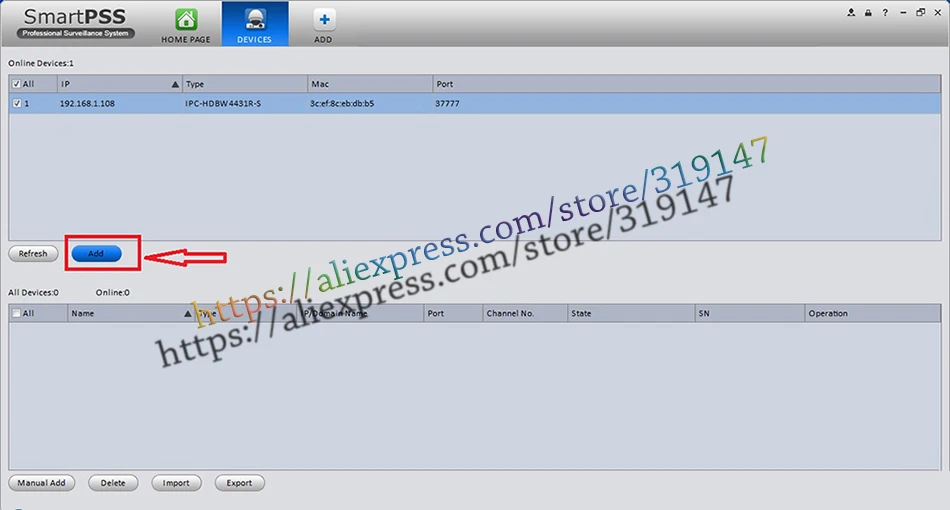Click the Export button
This screenshot has height=510, width=950.
pyautogui.click(x=239, y=483)
